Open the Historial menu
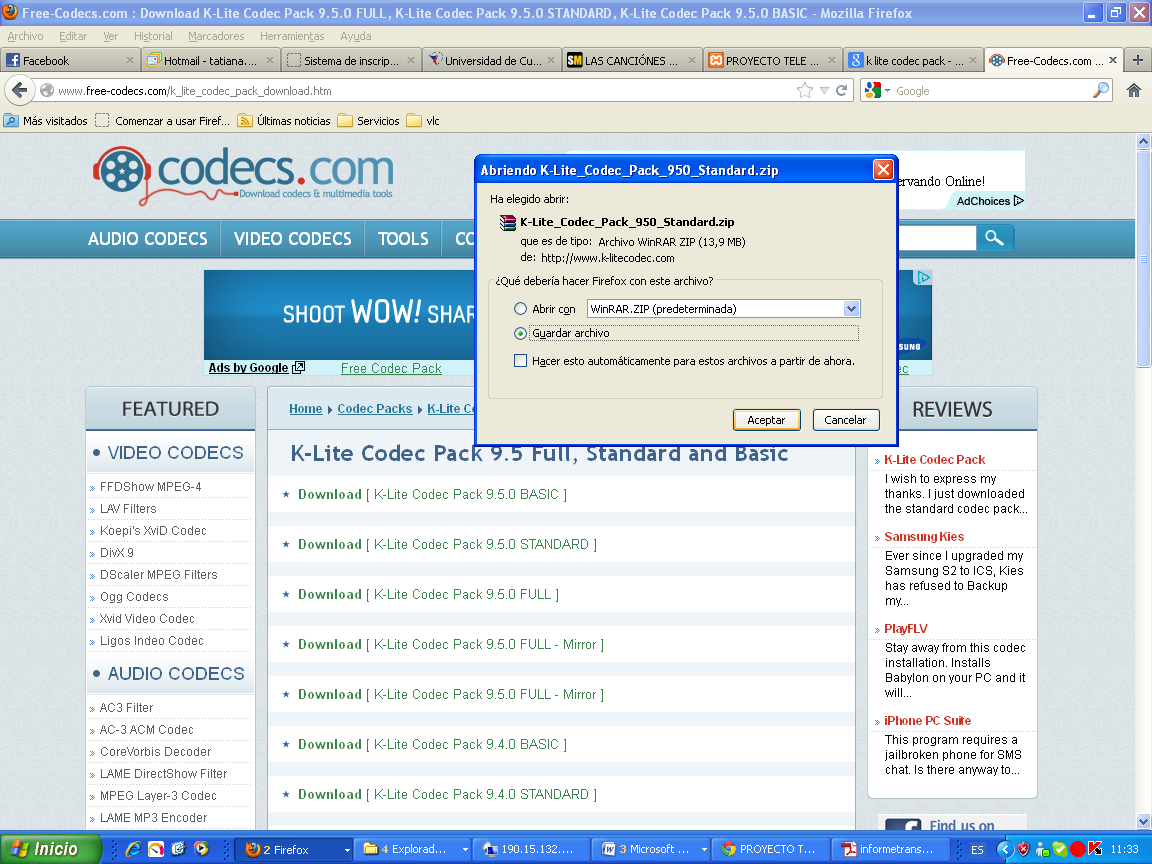1152x864 pixels. point(153,36)
